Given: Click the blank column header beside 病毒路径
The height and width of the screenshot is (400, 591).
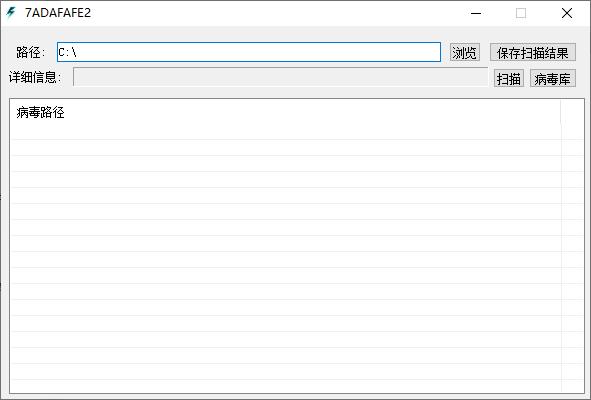Looking at the screenshot, I should [x=572, y=112].
